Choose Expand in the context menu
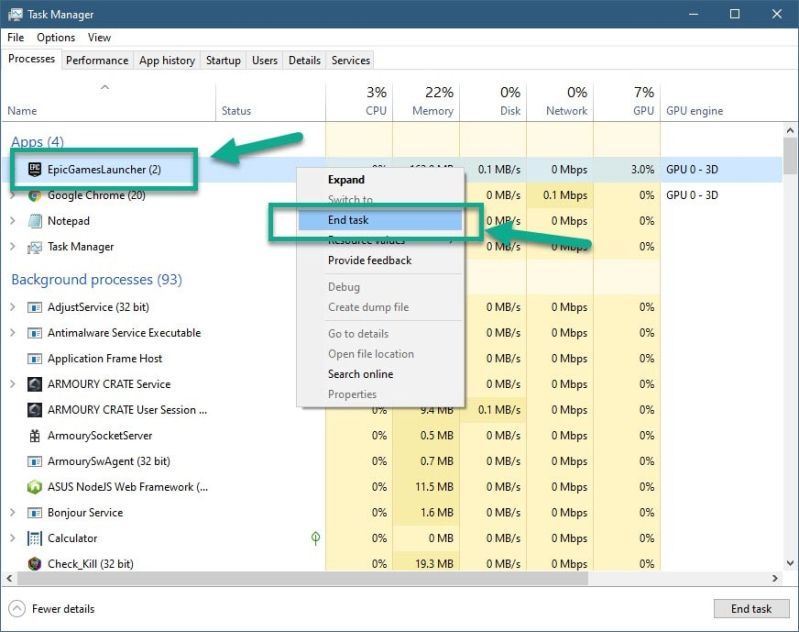Screen dimensions: 799x632 (380, 180)
